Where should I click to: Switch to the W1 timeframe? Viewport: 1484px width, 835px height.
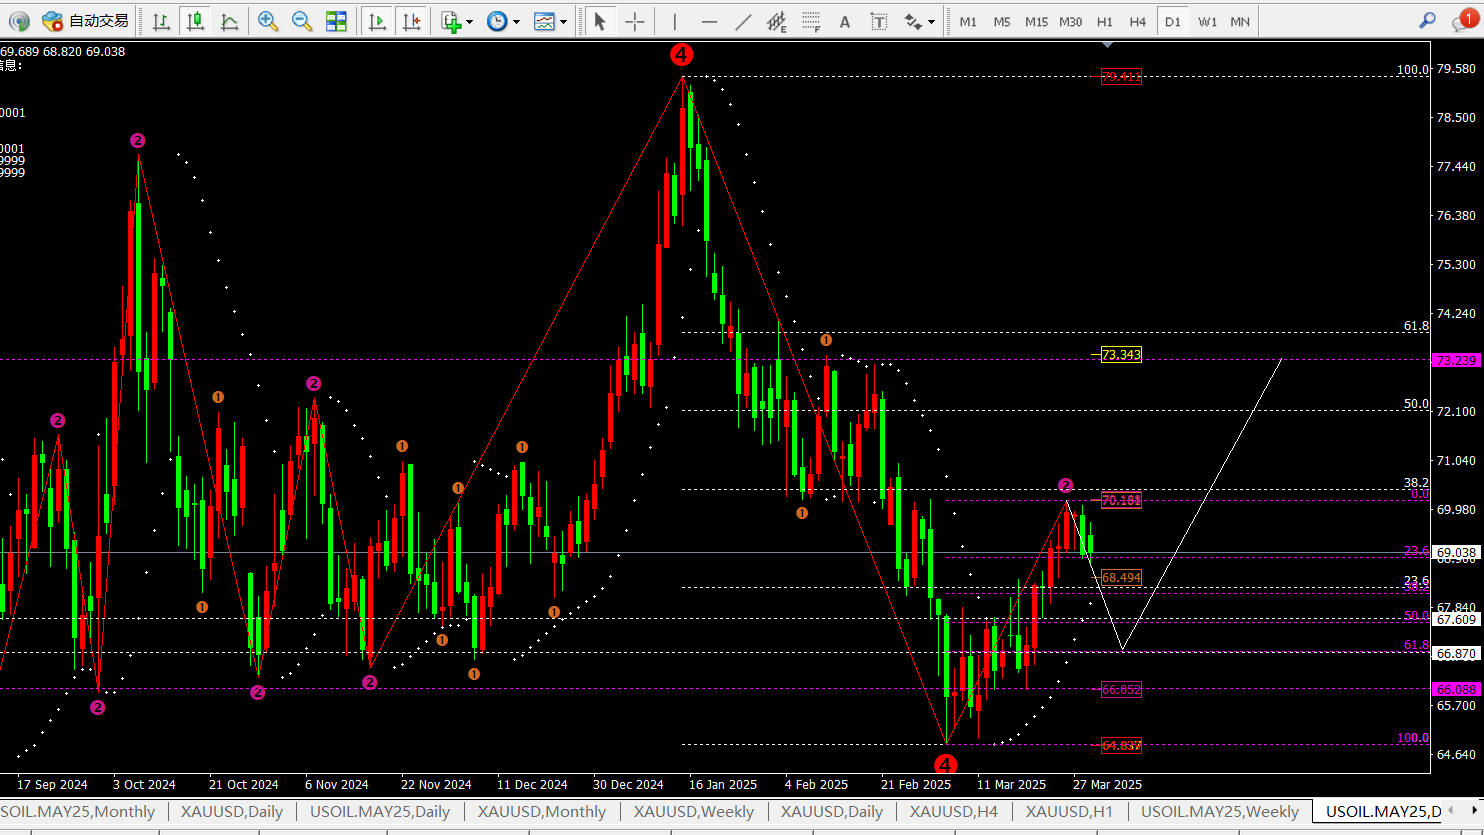[x=1207, y=21]
